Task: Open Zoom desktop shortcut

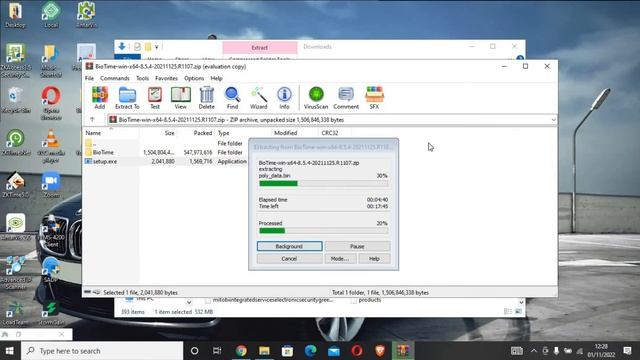Action: tap(51, 184)
